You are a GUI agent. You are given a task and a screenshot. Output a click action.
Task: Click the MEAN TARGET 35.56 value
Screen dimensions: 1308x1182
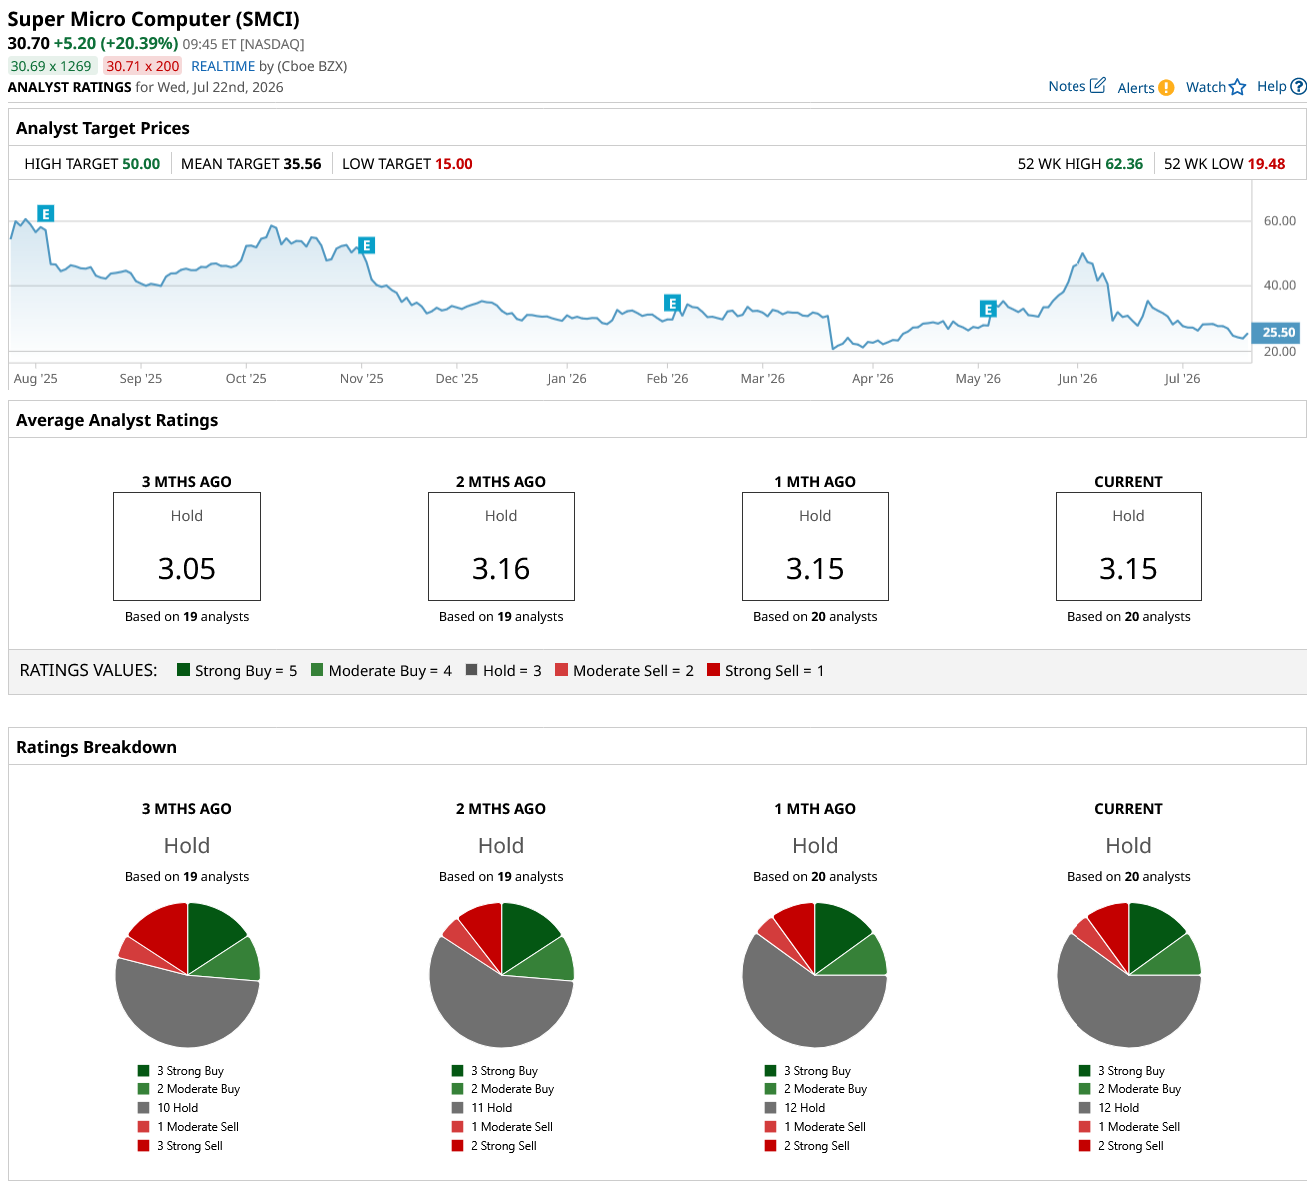point(302,164)
